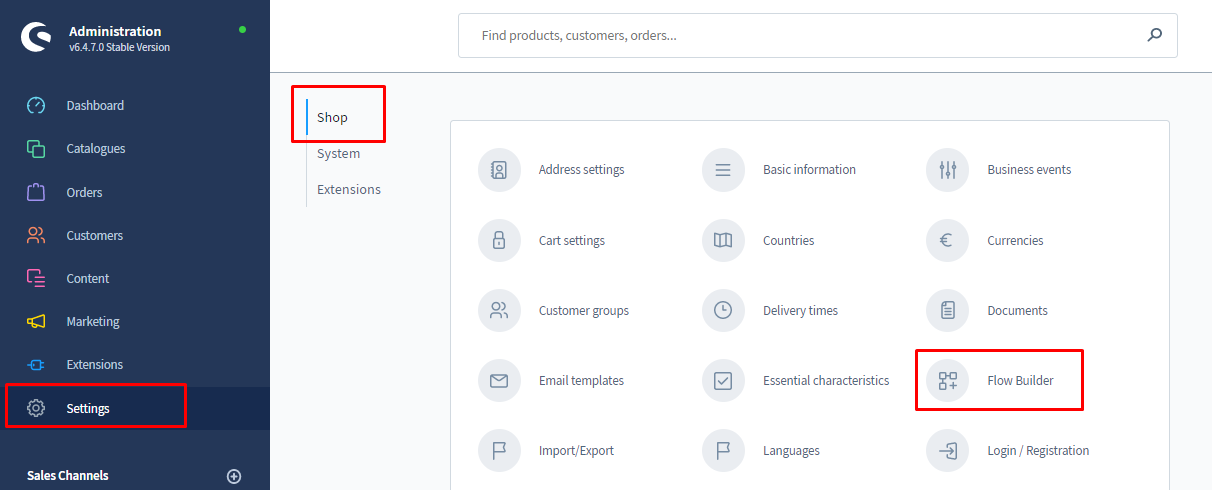Click the Basic information icon
Image resolution: width=1212 pixels, height=490 pixels.
tap(723, 170)
